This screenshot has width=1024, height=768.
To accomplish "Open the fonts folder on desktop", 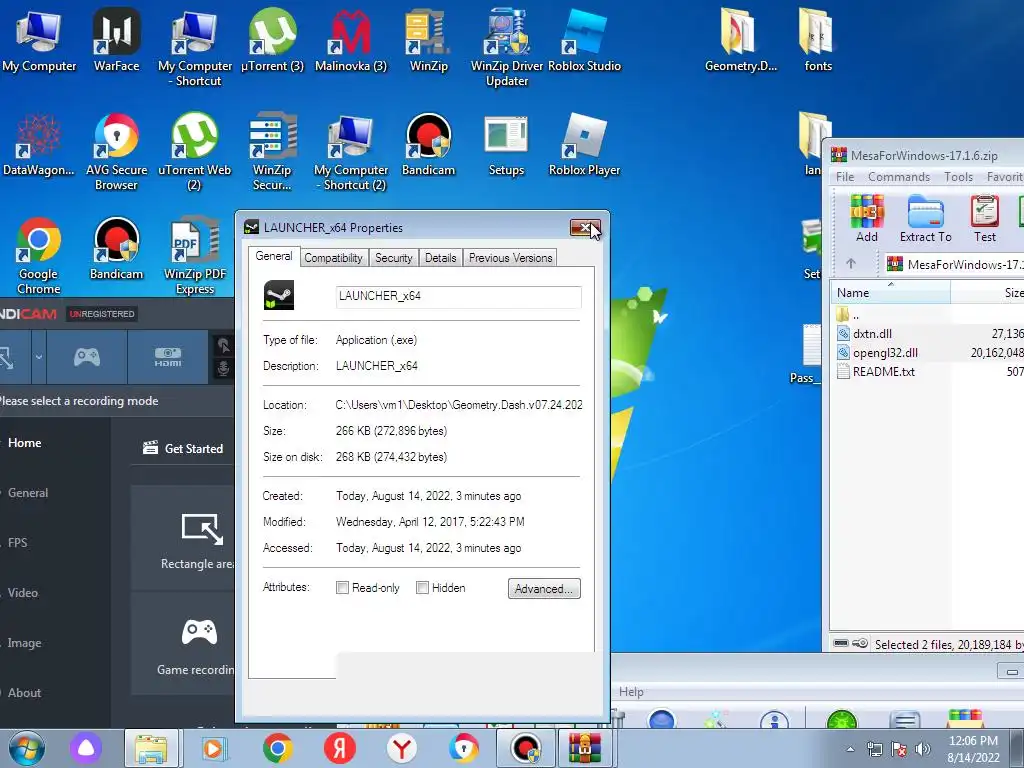I will coord(818,39).
